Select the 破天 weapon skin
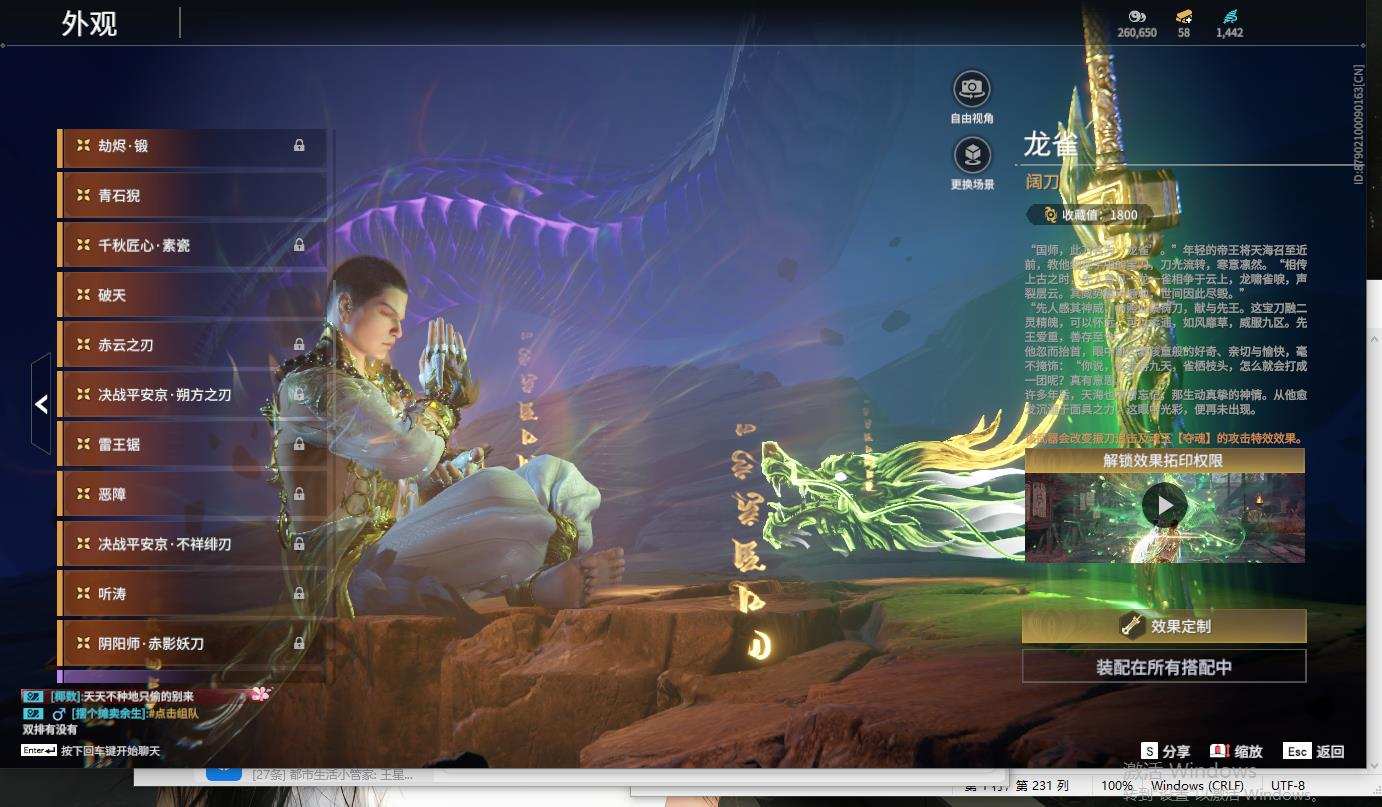The width and height of the screenshot is (1382, 807). [x=192, y=295]
